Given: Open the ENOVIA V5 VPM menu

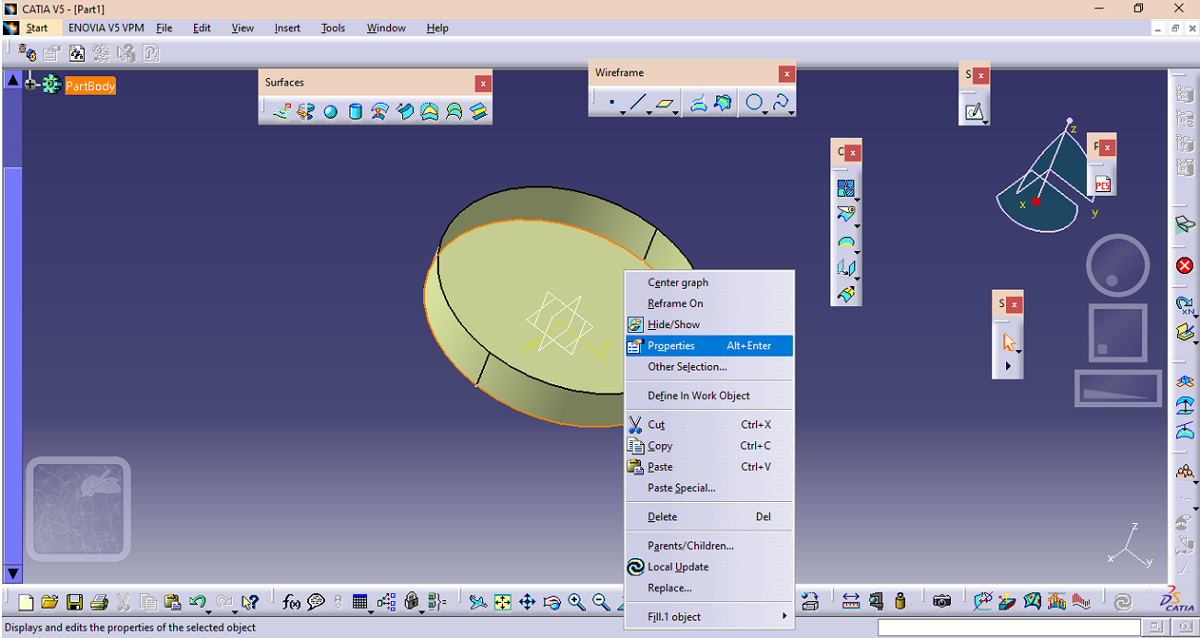Looking at the screenshot, I should 106,28.
